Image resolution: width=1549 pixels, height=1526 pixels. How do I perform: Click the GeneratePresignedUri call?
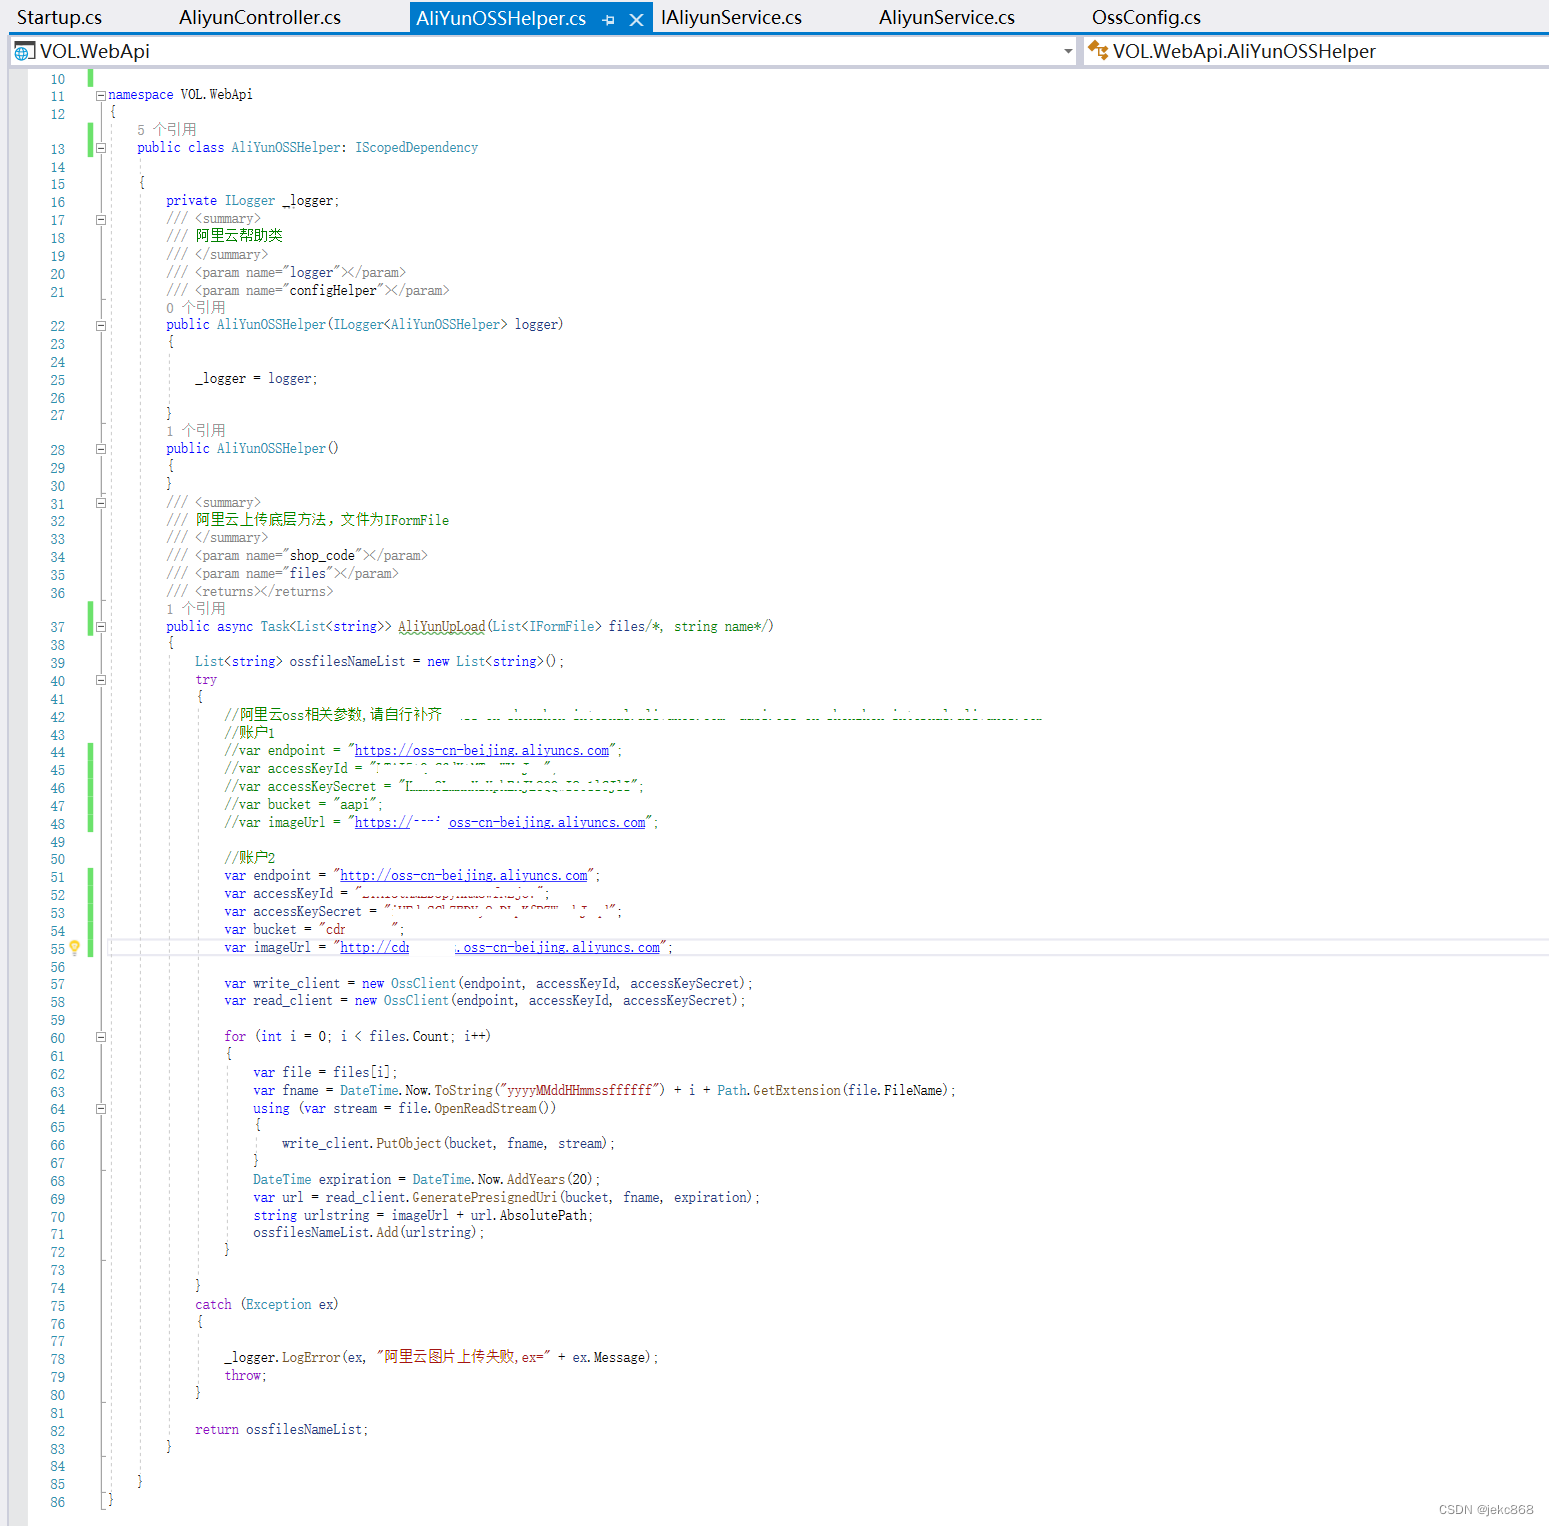[x=506, y=1198]
